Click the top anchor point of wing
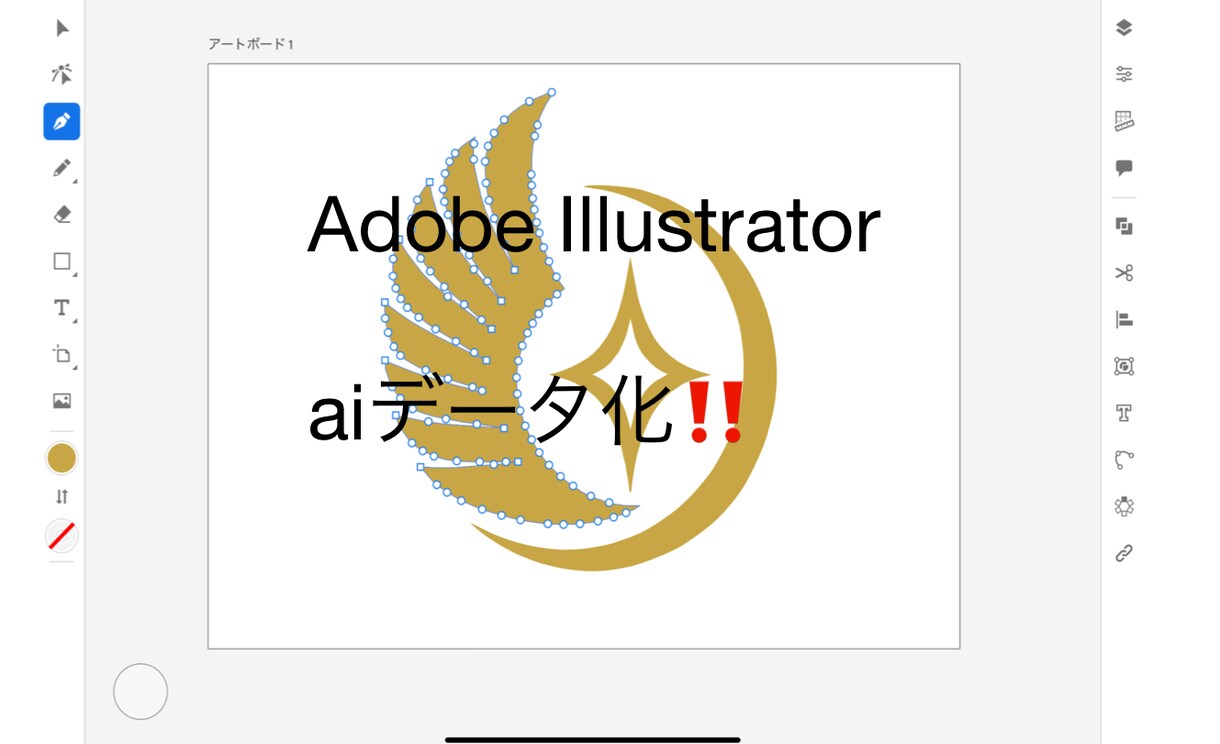 (x=551, y=92)
